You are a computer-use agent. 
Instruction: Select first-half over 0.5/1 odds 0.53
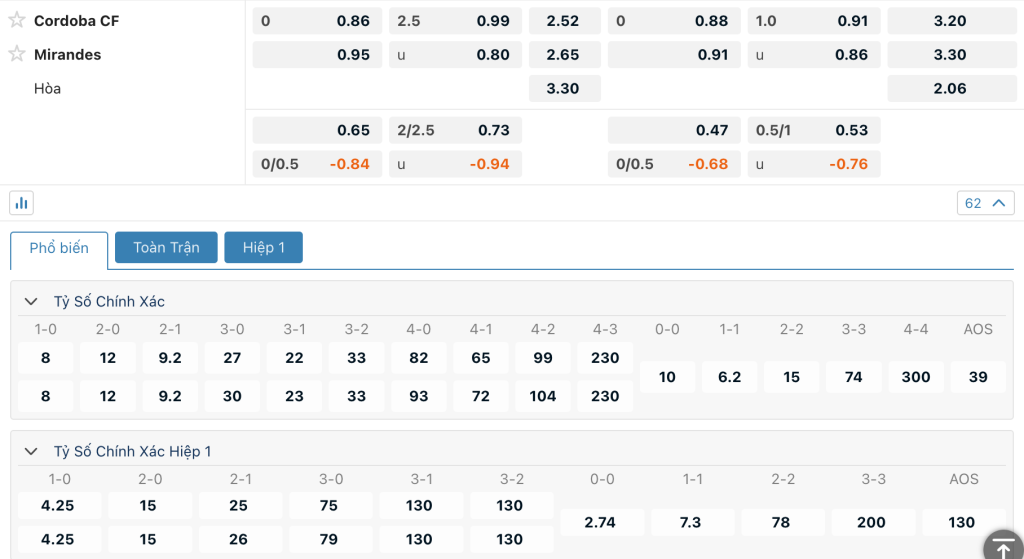point(814,130)
